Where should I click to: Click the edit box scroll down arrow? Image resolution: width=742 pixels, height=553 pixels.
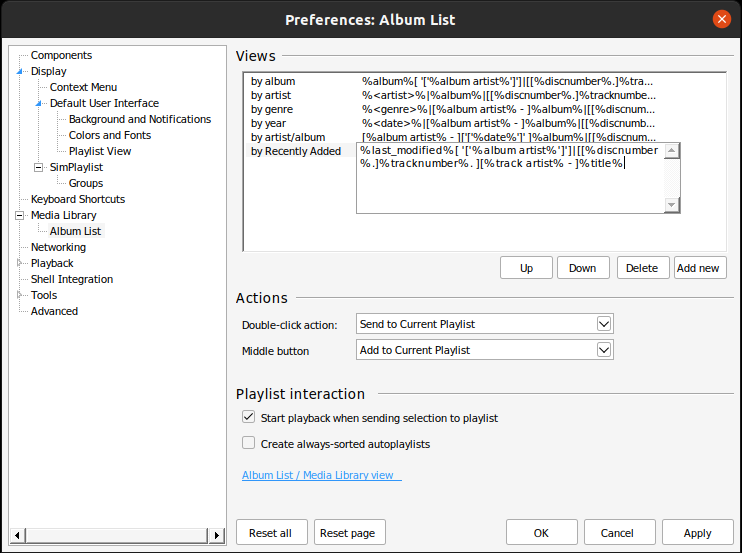click(671, 205)
